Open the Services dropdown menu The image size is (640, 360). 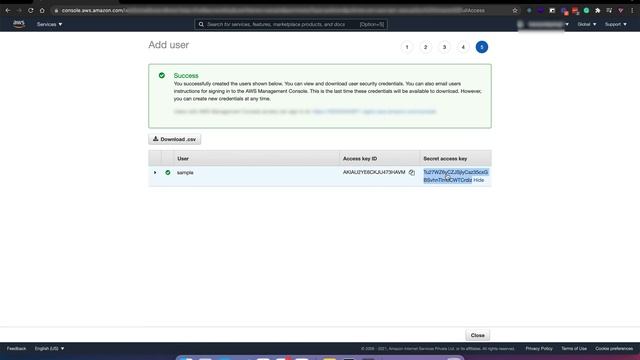click(49, 24)
